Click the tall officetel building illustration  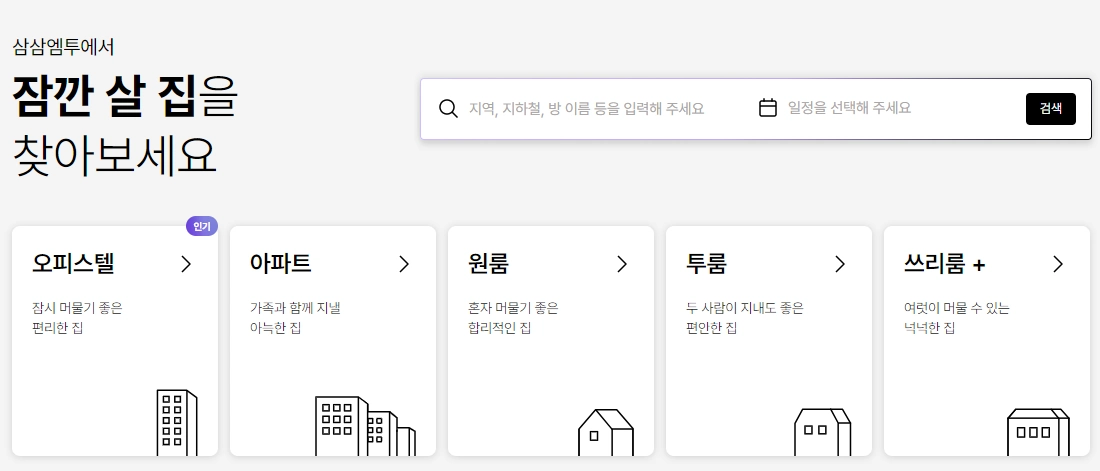point(177,423)
